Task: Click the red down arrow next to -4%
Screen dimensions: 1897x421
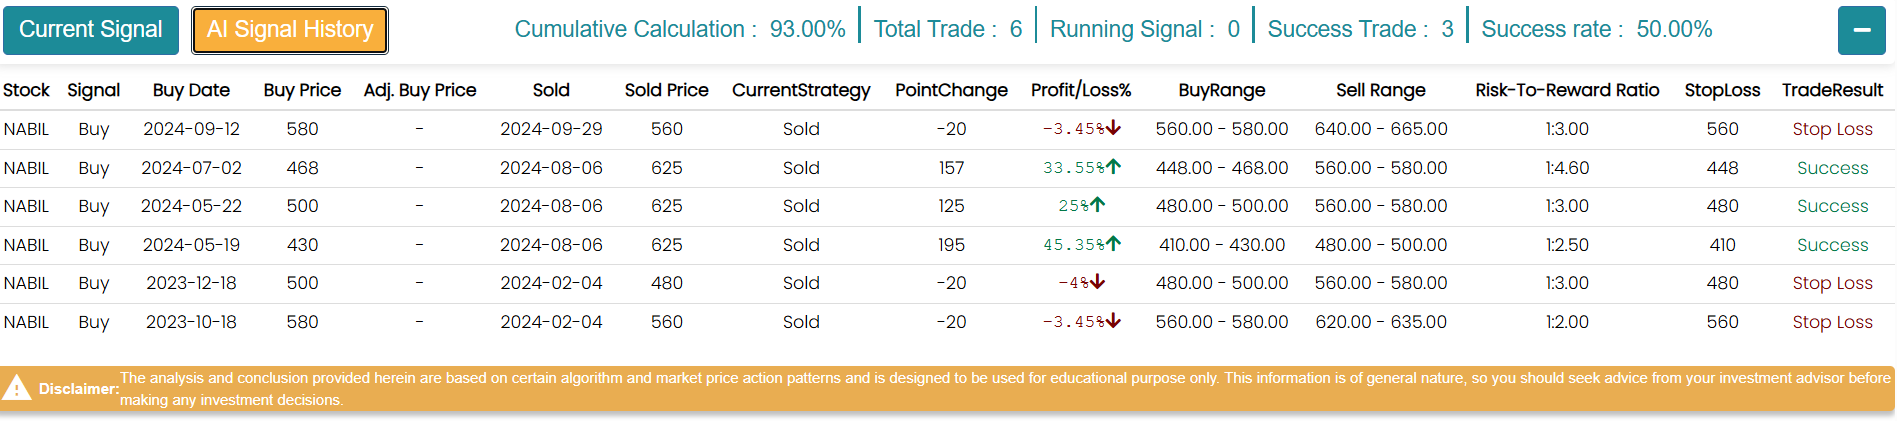Action: pos(1098,282)
